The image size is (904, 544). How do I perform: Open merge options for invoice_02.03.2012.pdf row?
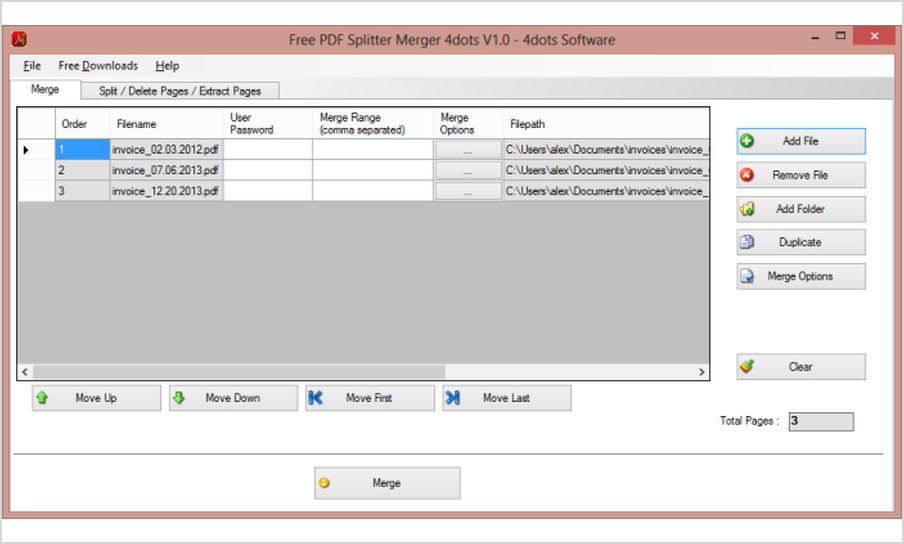coord(468,150)
